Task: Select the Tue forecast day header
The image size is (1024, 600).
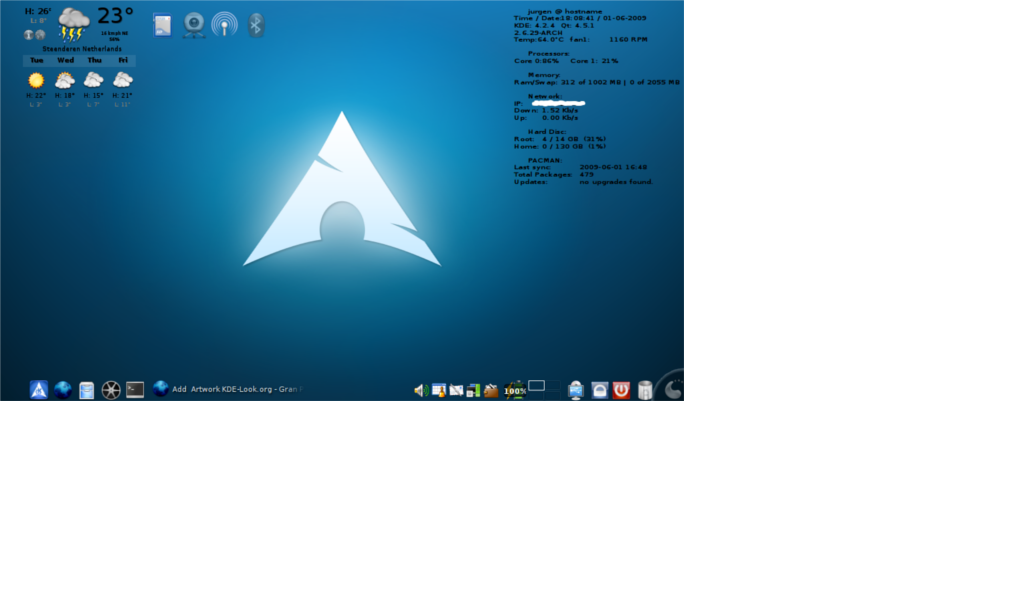Action: pos(37,60)
